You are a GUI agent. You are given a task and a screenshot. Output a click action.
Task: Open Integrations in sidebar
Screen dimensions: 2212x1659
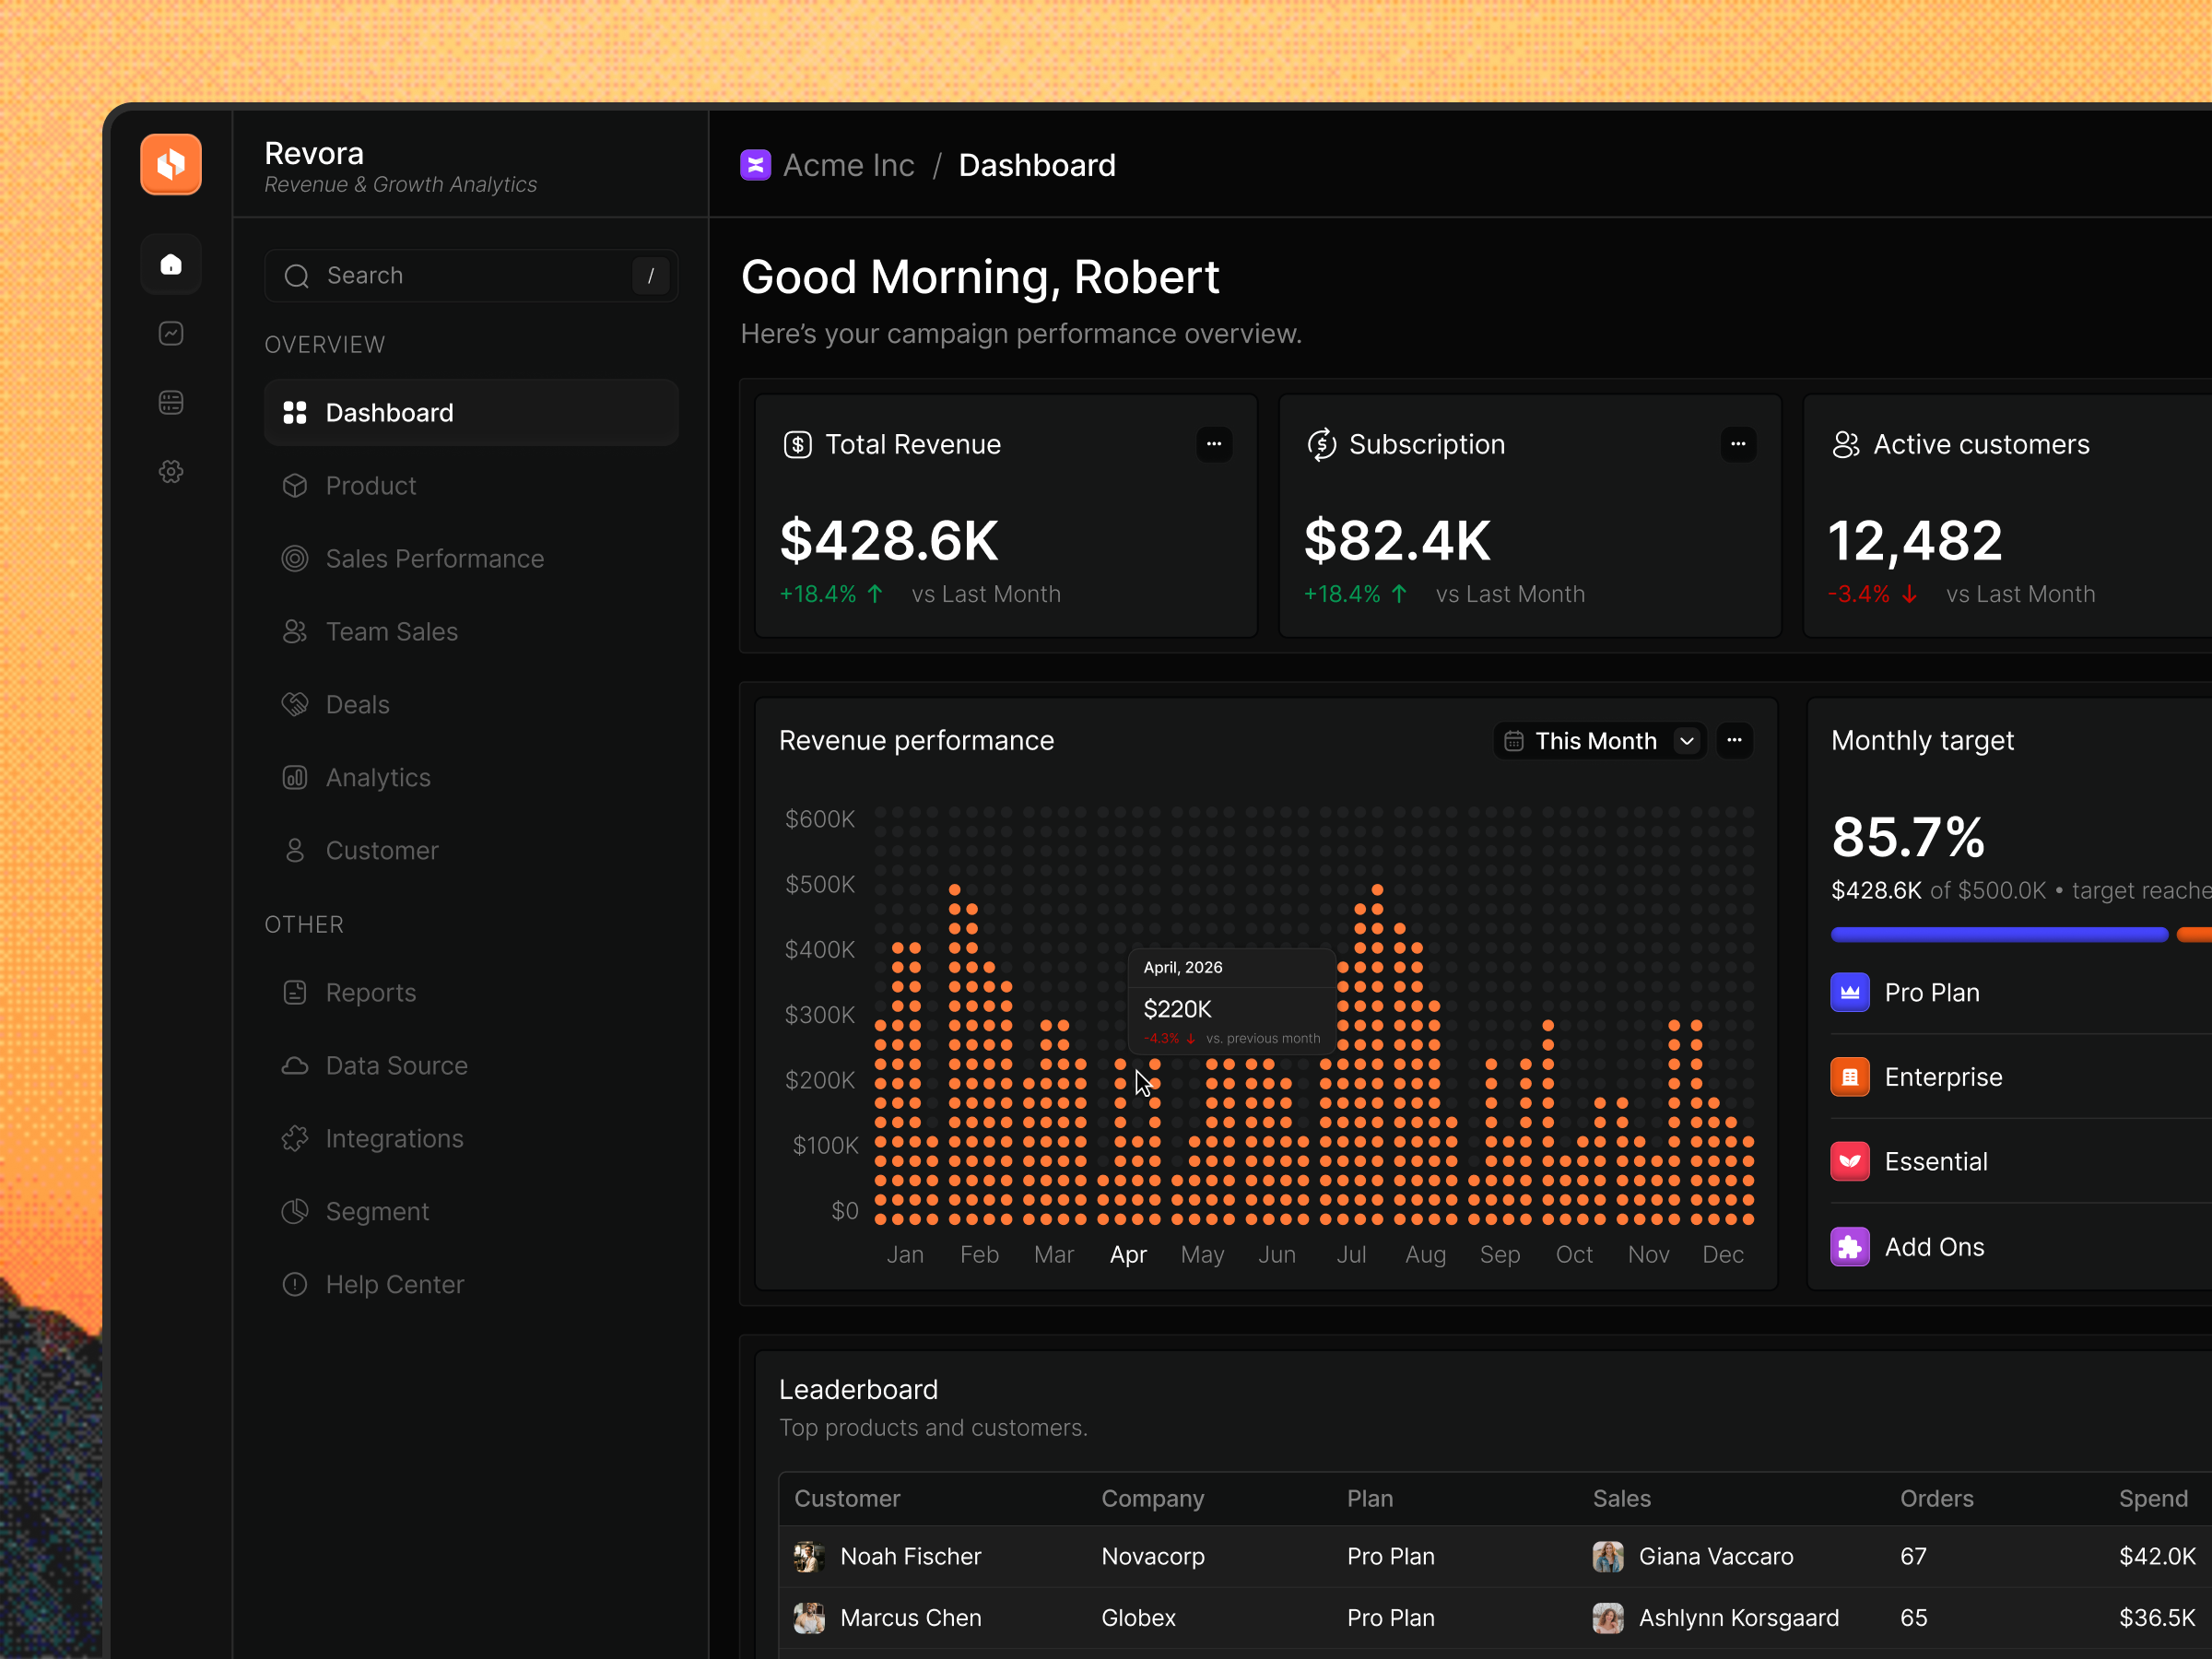[x=471, y=1138]
